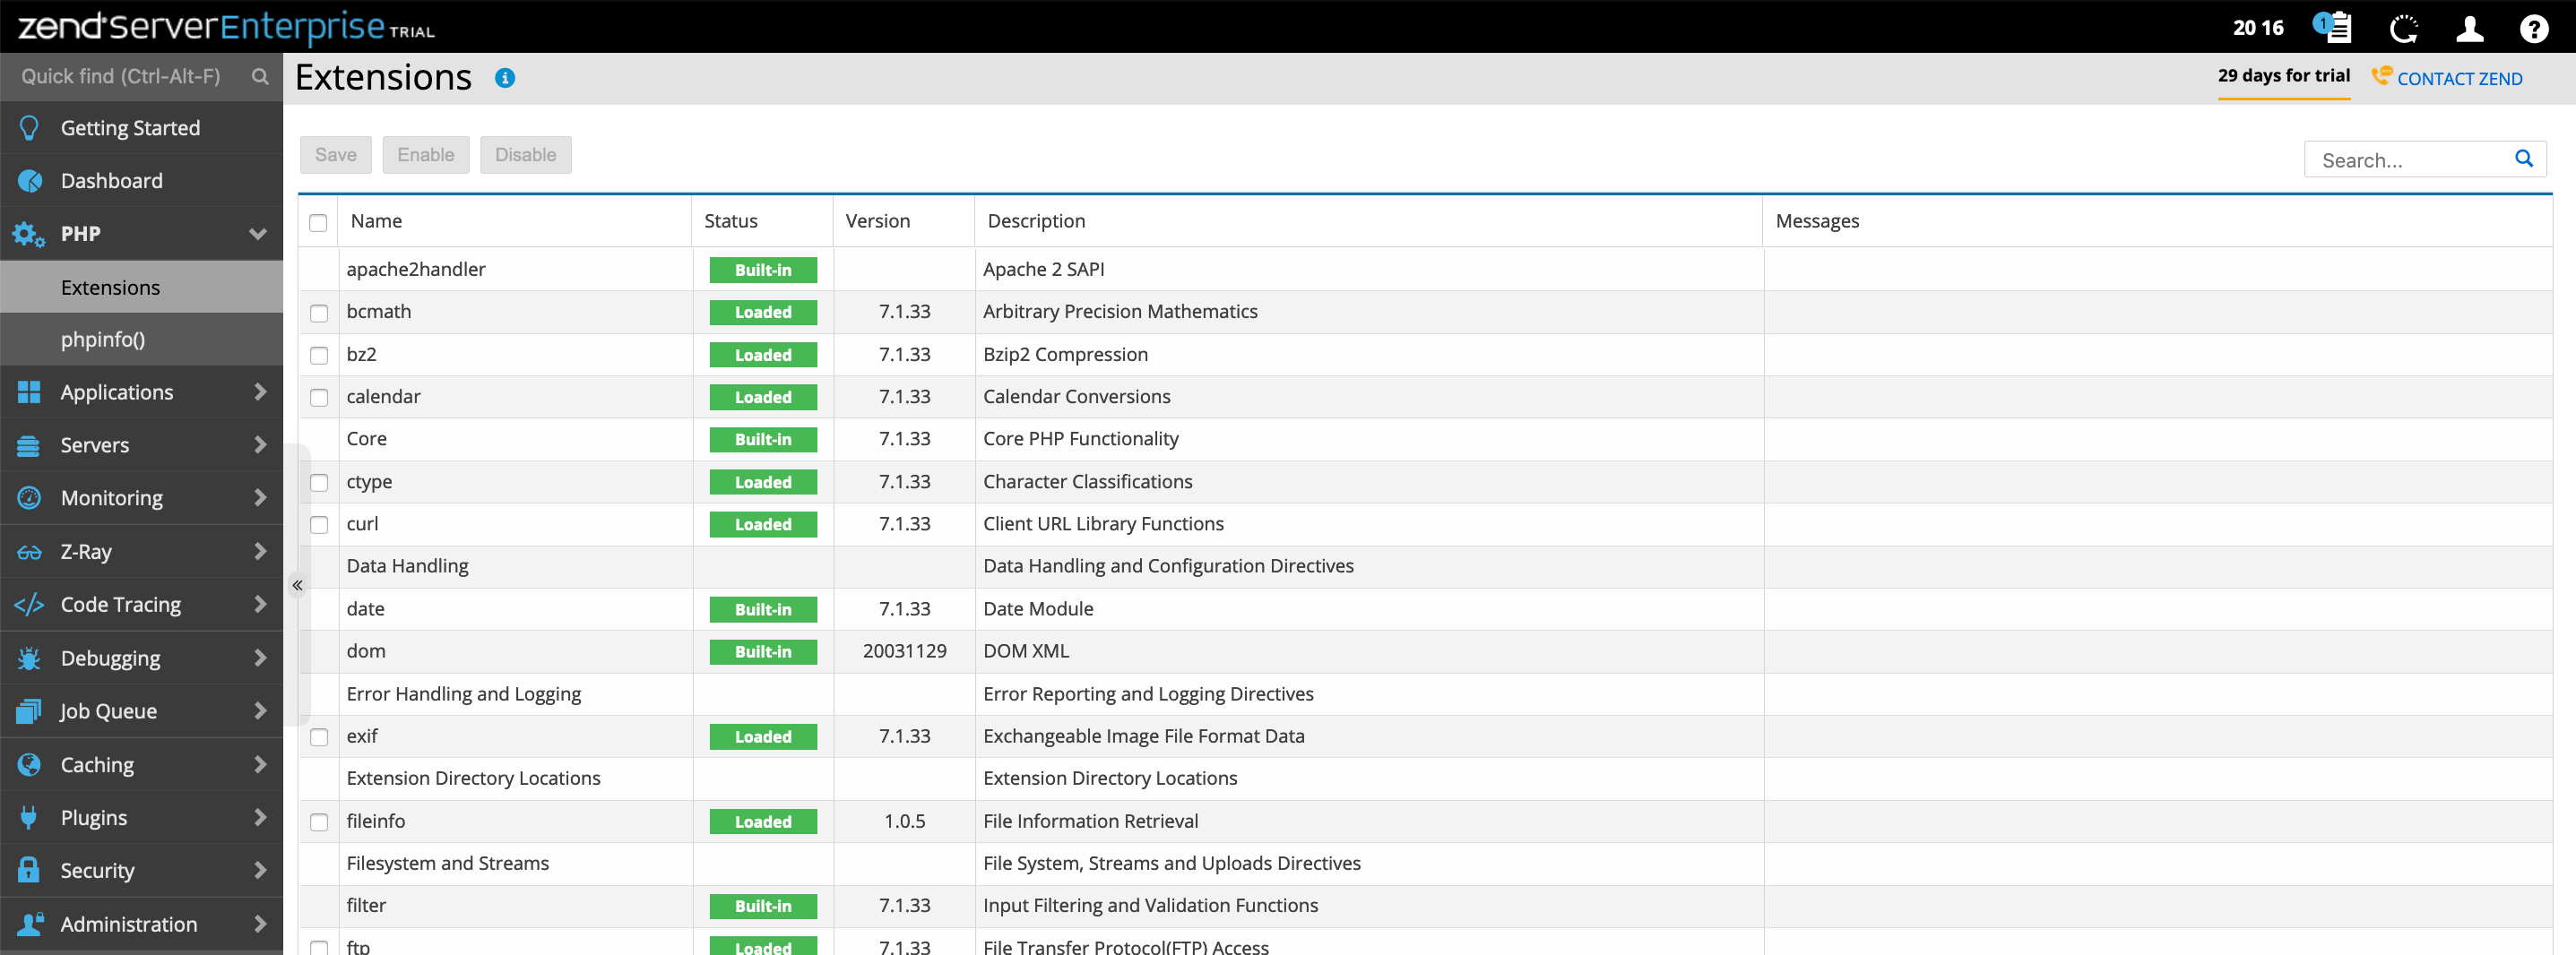Open the phpinfo() menu item
This screenshot has width=2576, height=955.
click(x=103, y=339)
